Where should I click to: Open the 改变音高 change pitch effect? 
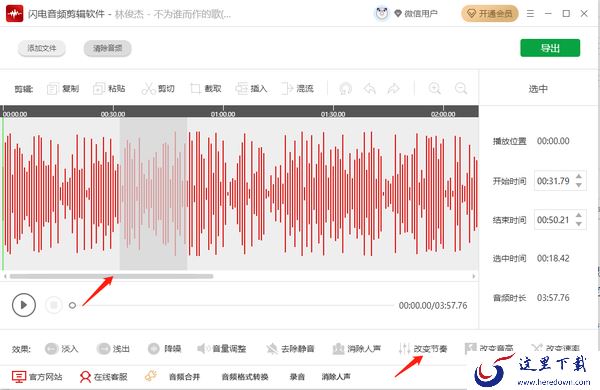pos(489,348)
